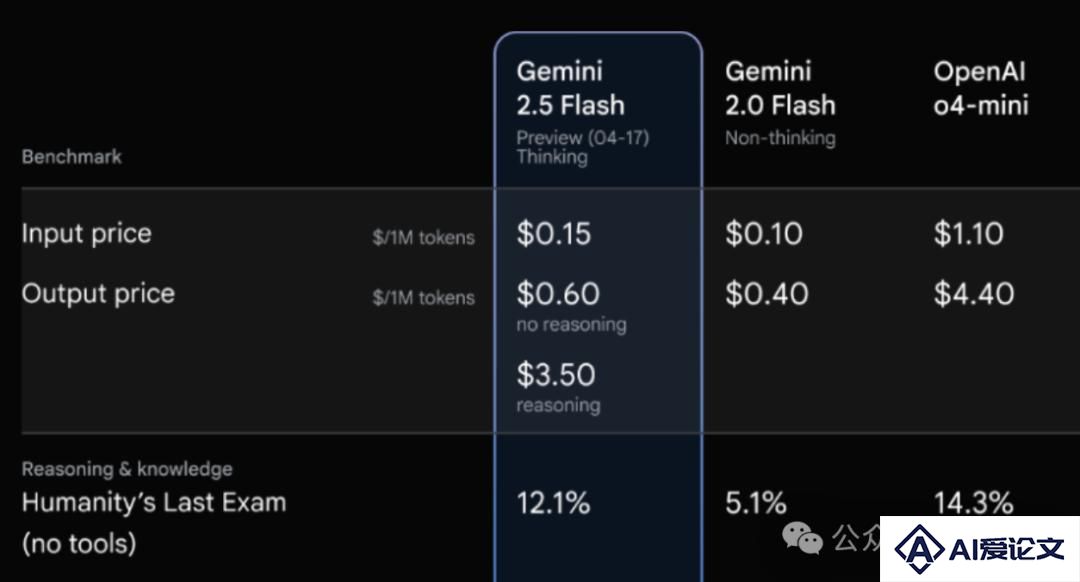The width and height of the screenshot is (1080, 582).
Task: Click the 5.1% Gemini 2.0 Flash score
Action: tap(755, 503)
